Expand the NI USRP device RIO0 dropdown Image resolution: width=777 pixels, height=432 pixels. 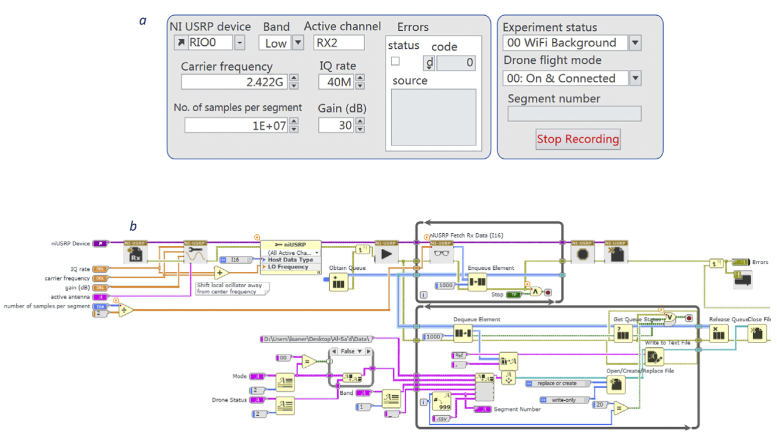pos(239,43)
